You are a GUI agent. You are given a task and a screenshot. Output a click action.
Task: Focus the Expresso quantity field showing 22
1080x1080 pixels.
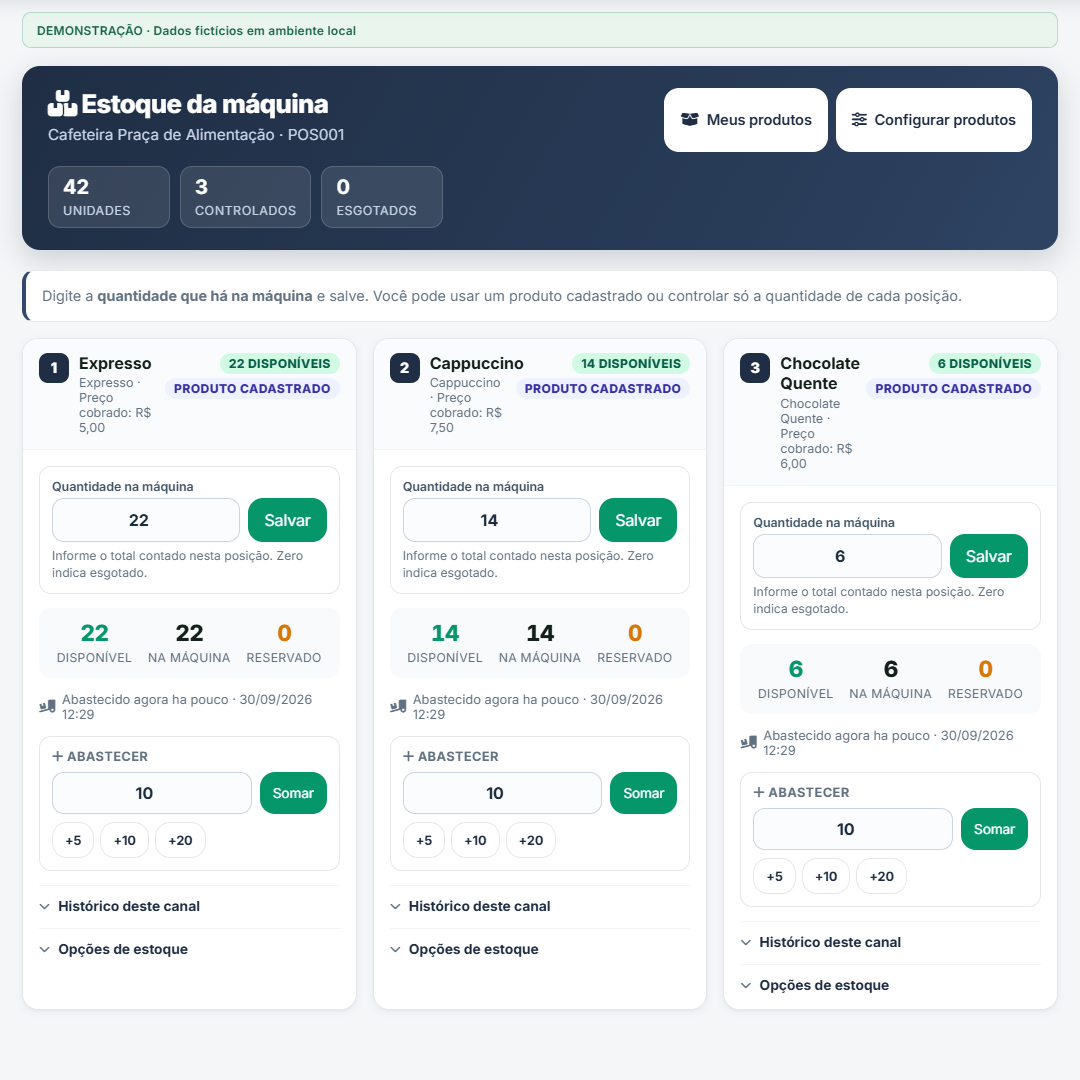tap(146, 520)
